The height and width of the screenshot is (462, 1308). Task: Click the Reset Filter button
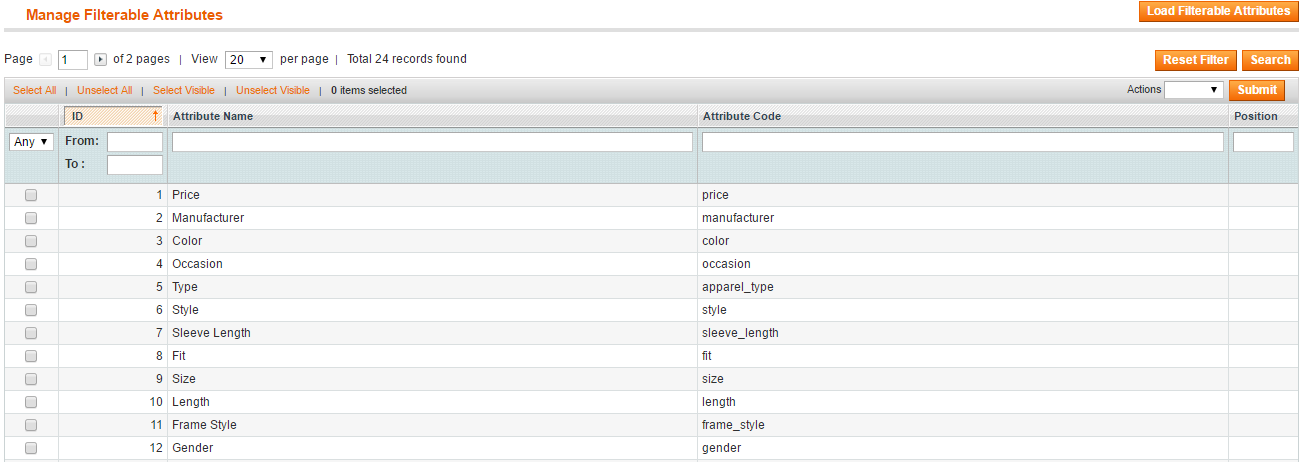coord(1196,60)
